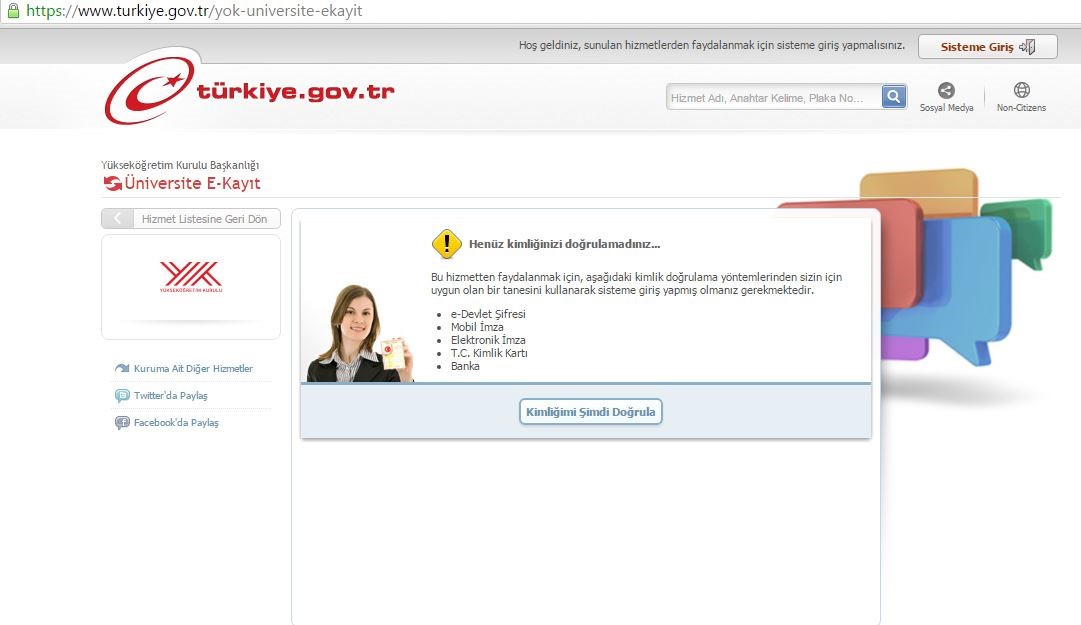Switch to Non-Citizens globe icon
Image resolution: width=1081 pixels, height=625 pixels.
point(1022,90)
